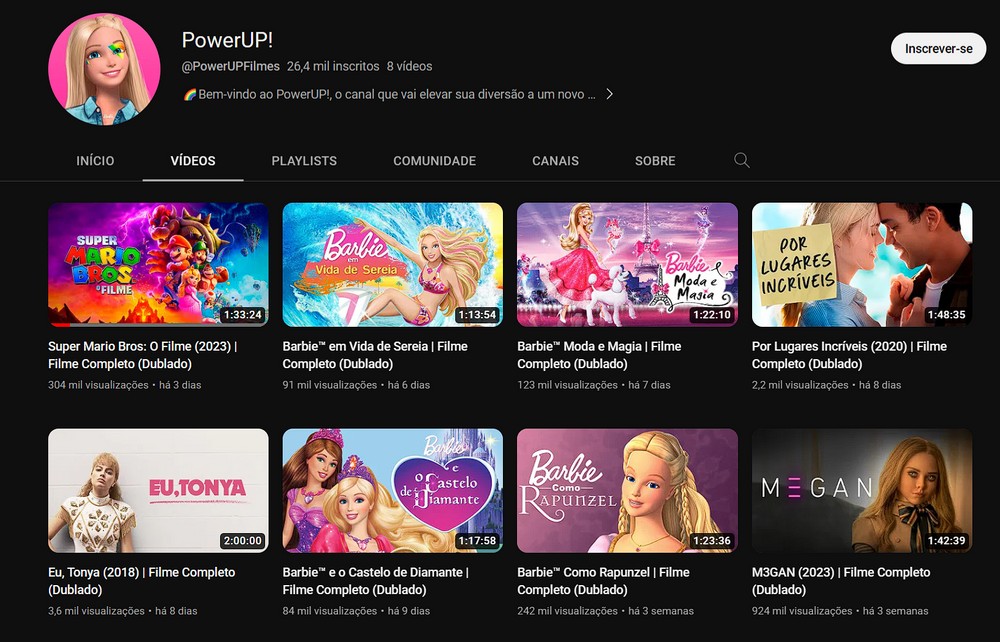The height and width of the screenshot is (642, 1000).
Task: Click the @PowerUPFilmes handle
Action: tap(230, 66)
